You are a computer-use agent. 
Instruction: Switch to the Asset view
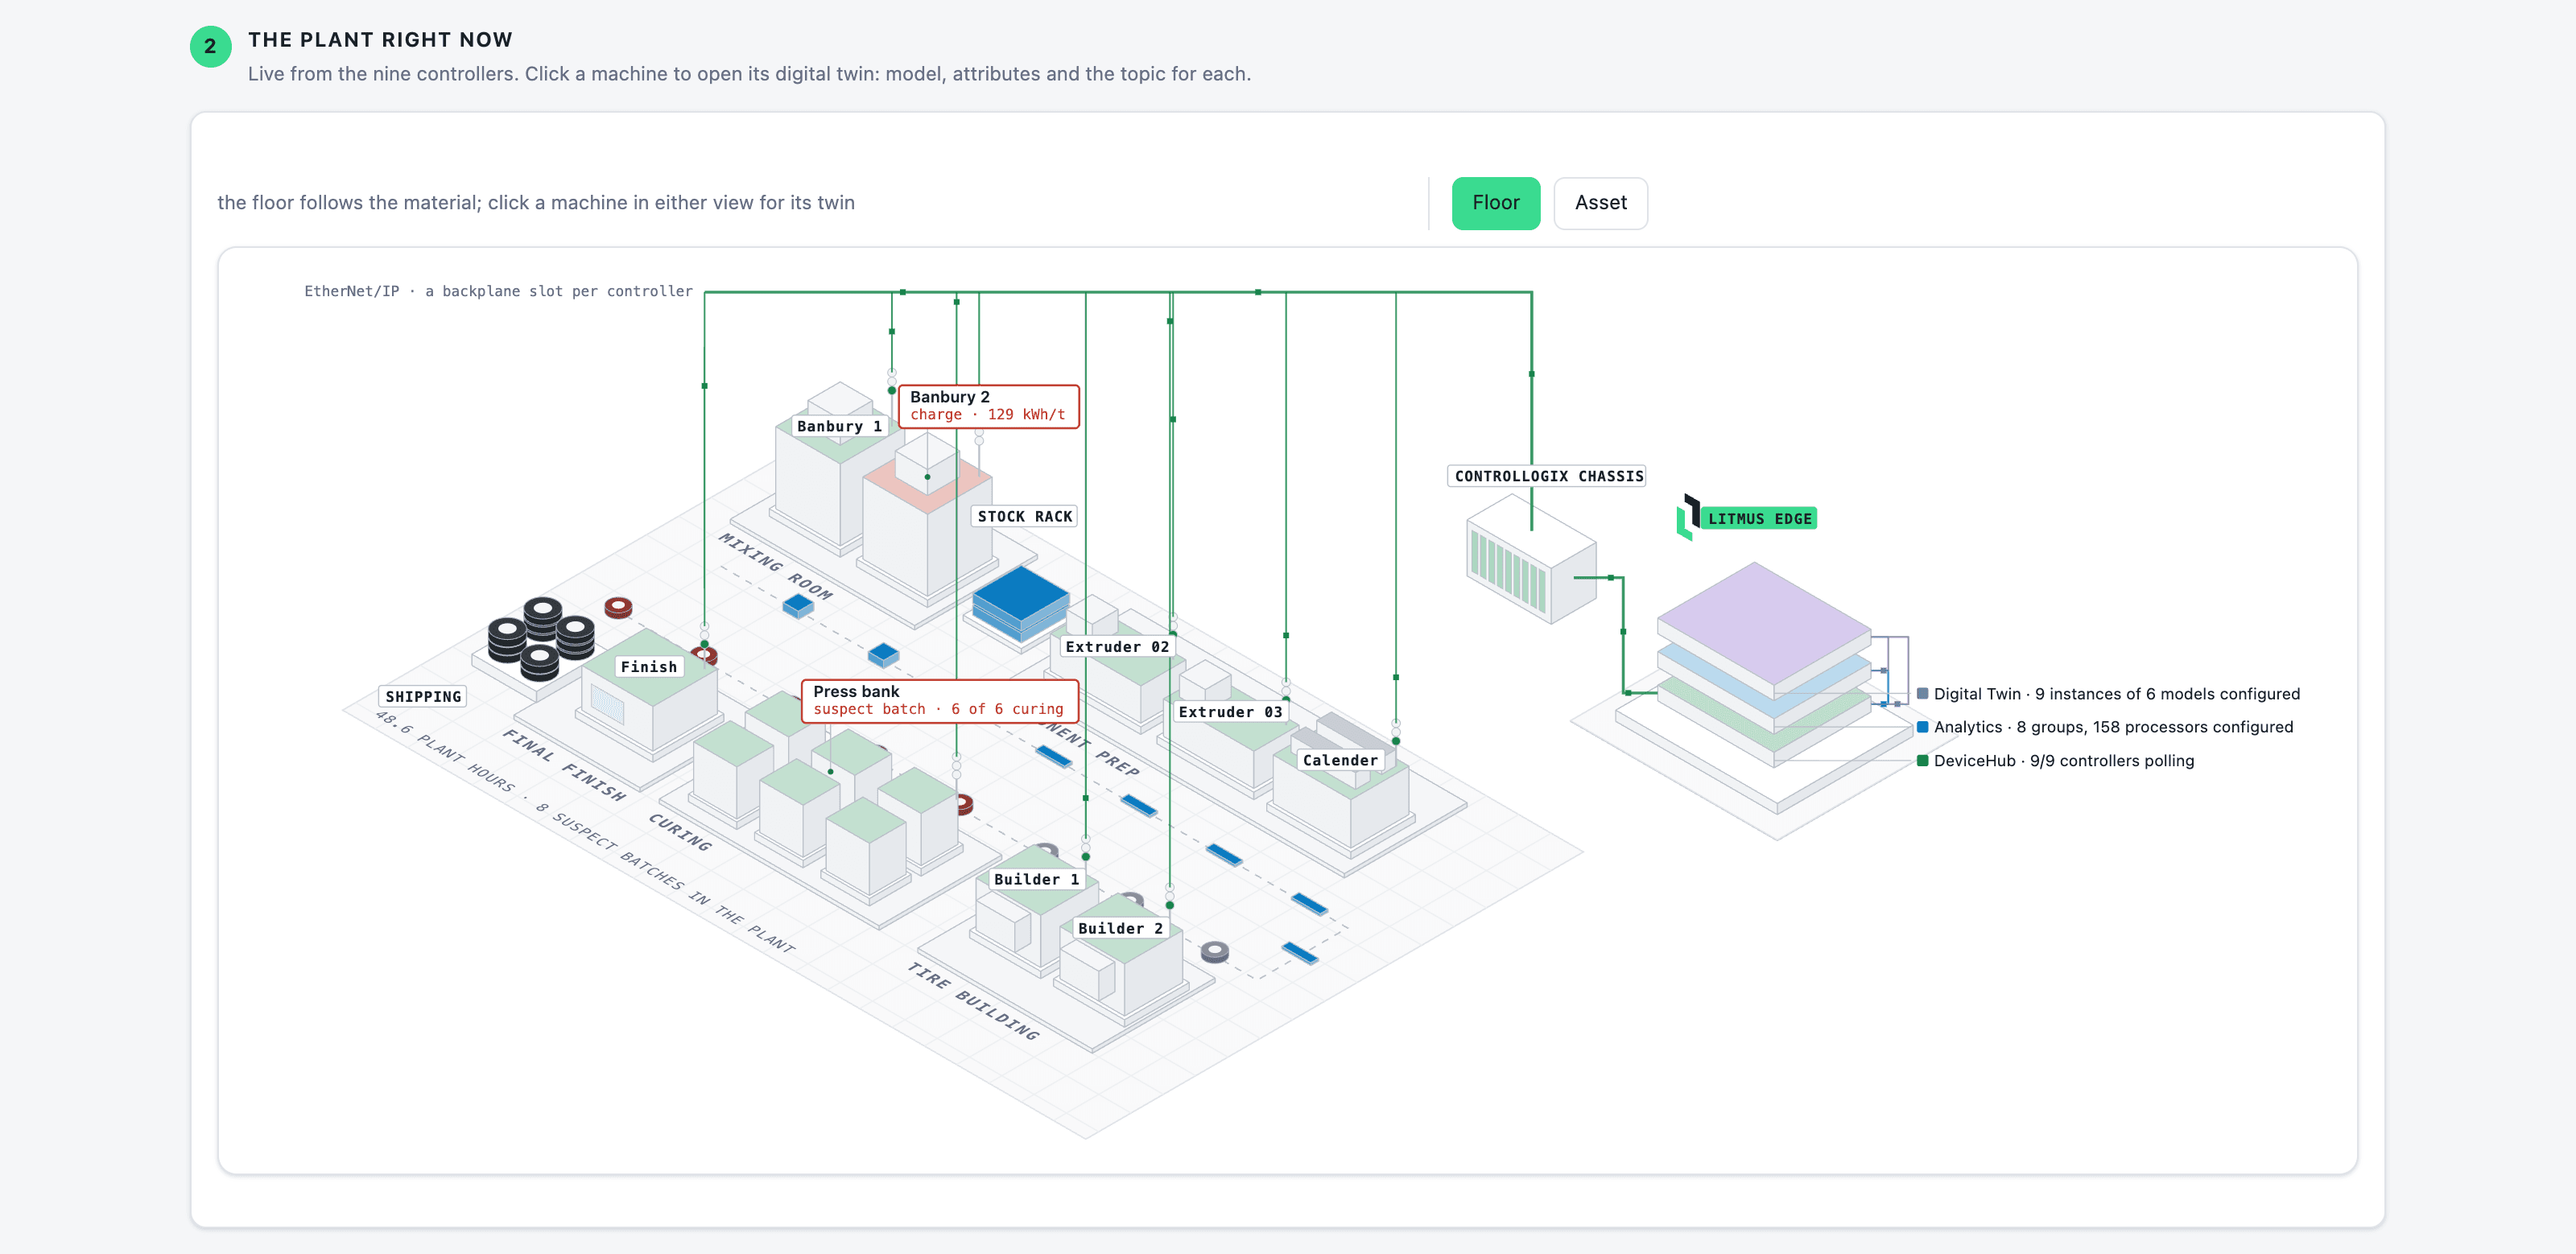click(1600, 203)
